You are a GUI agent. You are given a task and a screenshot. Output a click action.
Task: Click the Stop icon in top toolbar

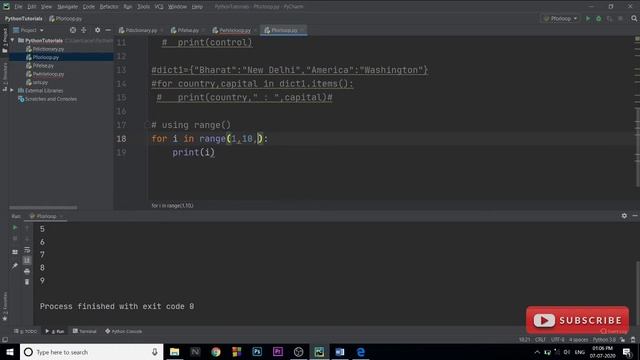[x=620, y=18]
